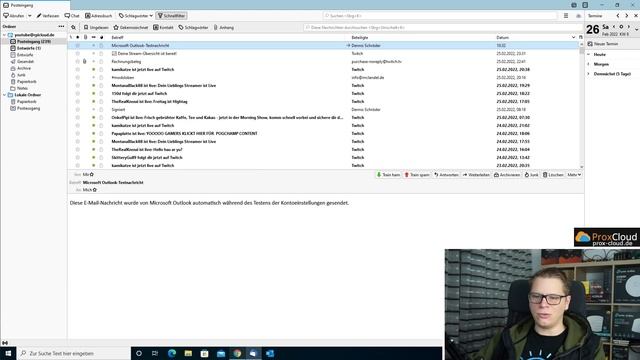Open the Schlagwörter dropdown in the main toolbar
Screen dimensions: 640x360
136,16
